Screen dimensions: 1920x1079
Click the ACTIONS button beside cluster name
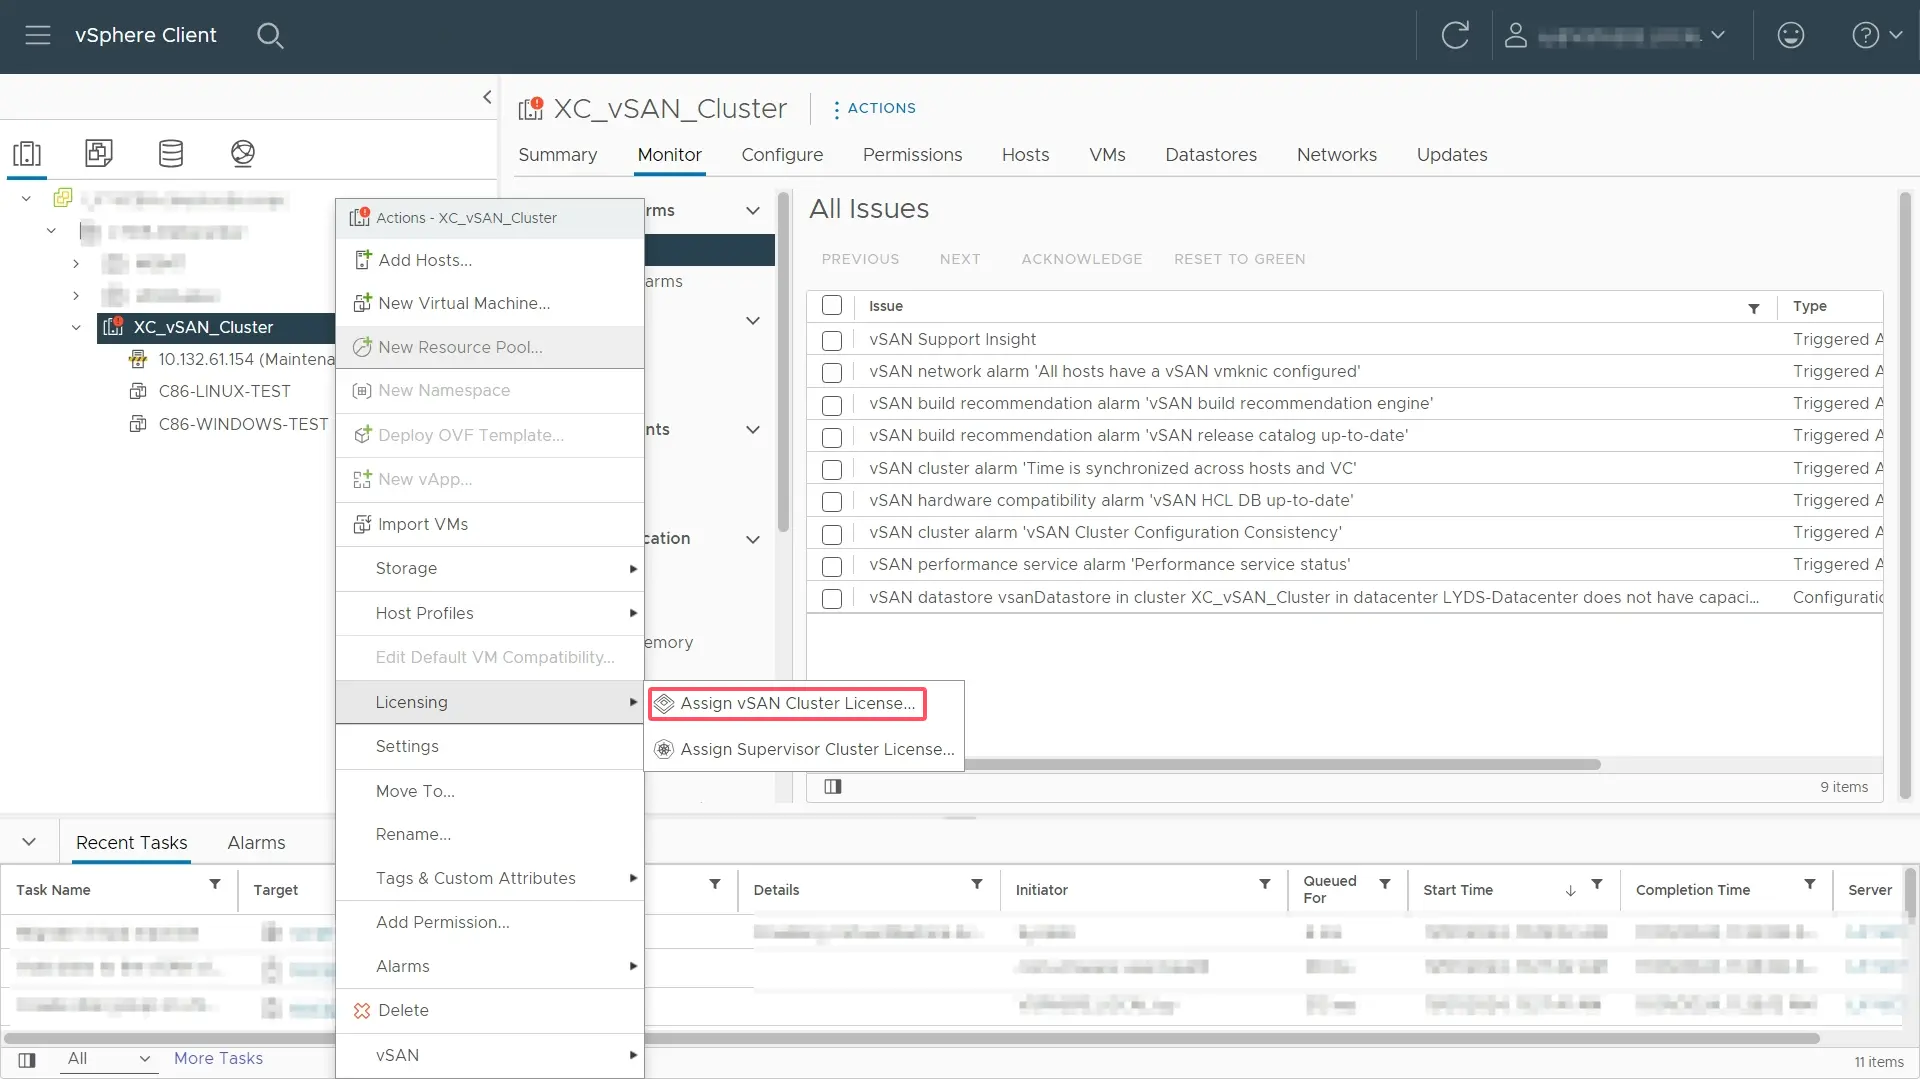874,108
